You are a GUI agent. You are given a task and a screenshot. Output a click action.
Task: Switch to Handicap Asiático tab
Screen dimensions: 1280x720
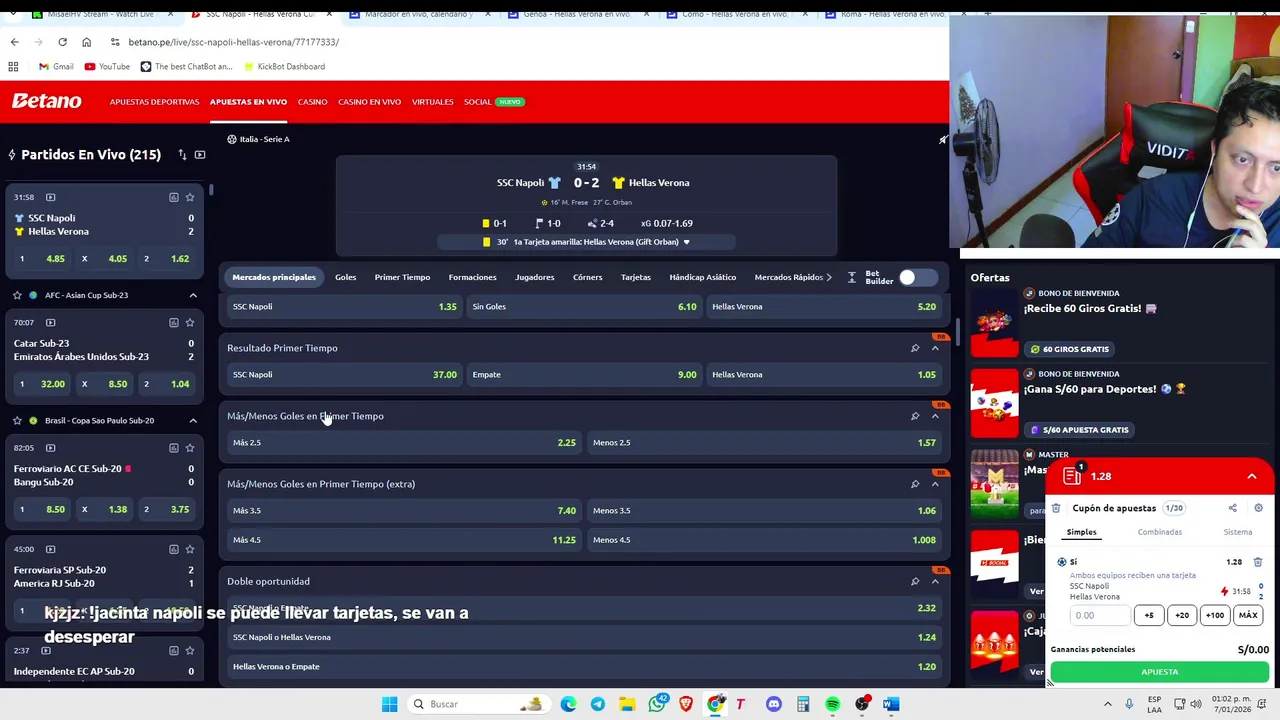click(702, 277)
